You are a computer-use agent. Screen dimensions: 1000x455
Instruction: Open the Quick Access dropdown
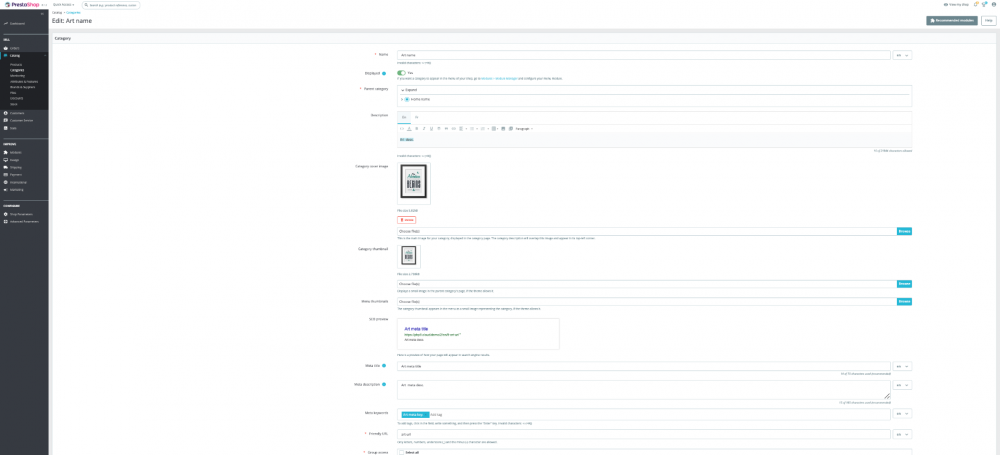63,4
